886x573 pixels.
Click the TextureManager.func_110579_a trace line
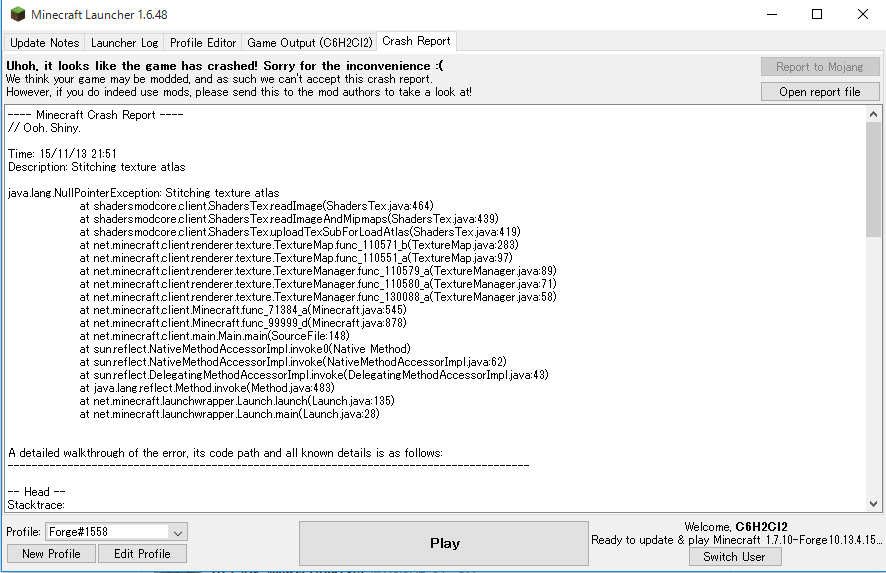click(x=318, y=271)
